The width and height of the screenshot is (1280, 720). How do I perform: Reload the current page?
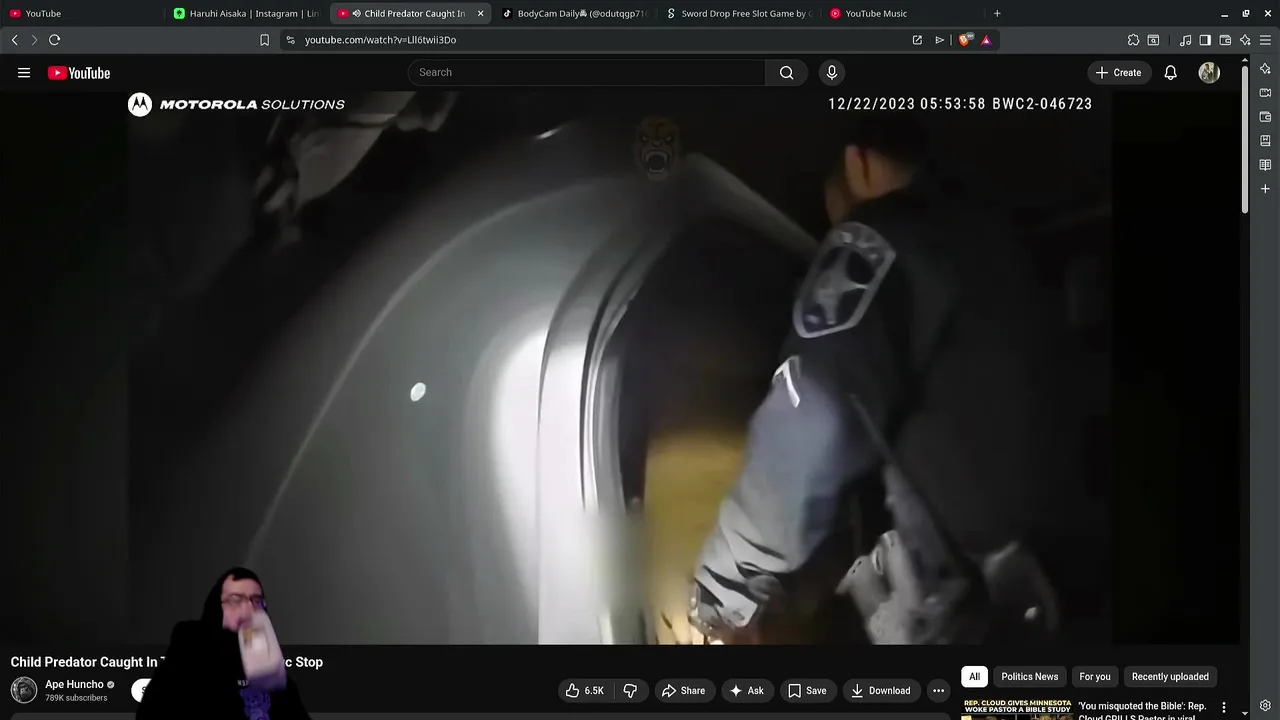55,40
